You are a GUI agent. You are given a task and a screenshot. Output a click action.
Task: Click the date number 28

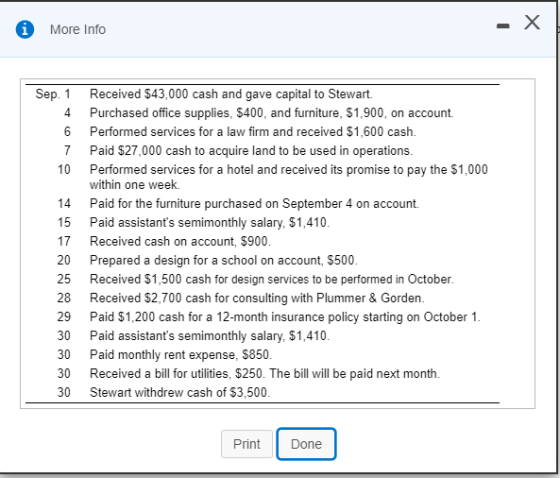(x=64, y=298)
